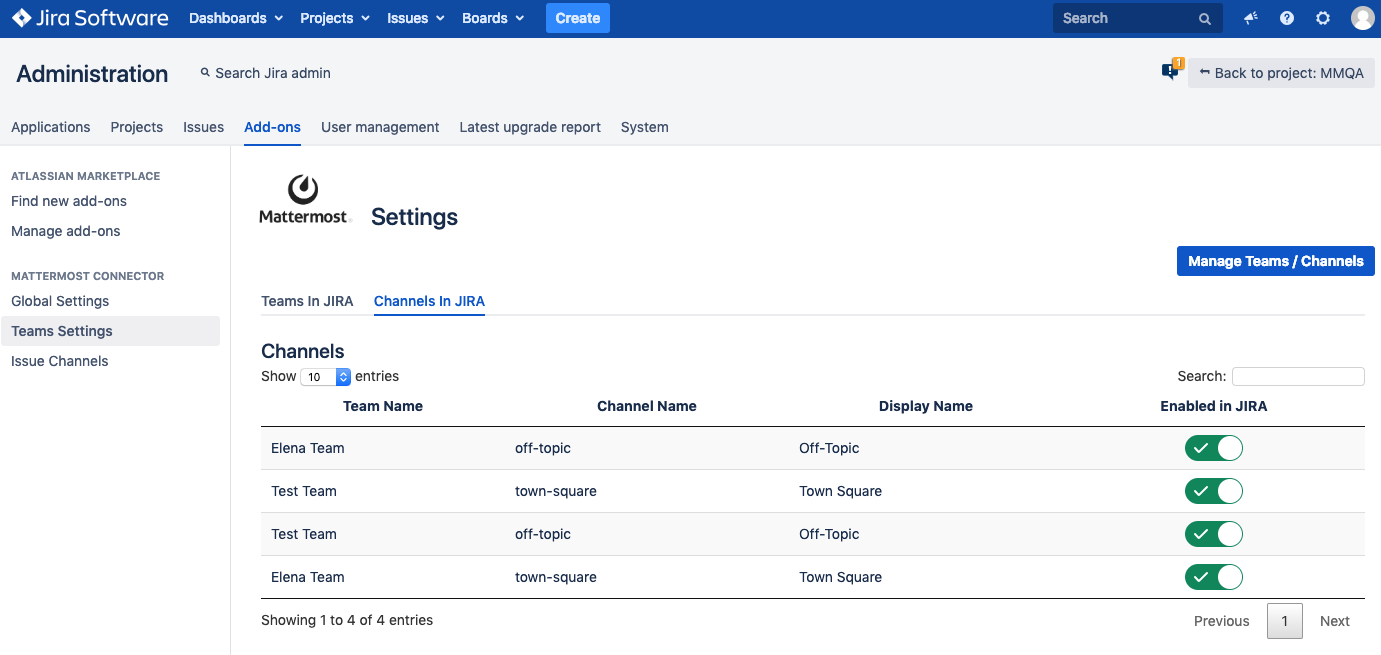Image resolution: width=1381 pixels, height=655 pixels.
Task: Click the Mattermost logo
Action: (304, 200)
